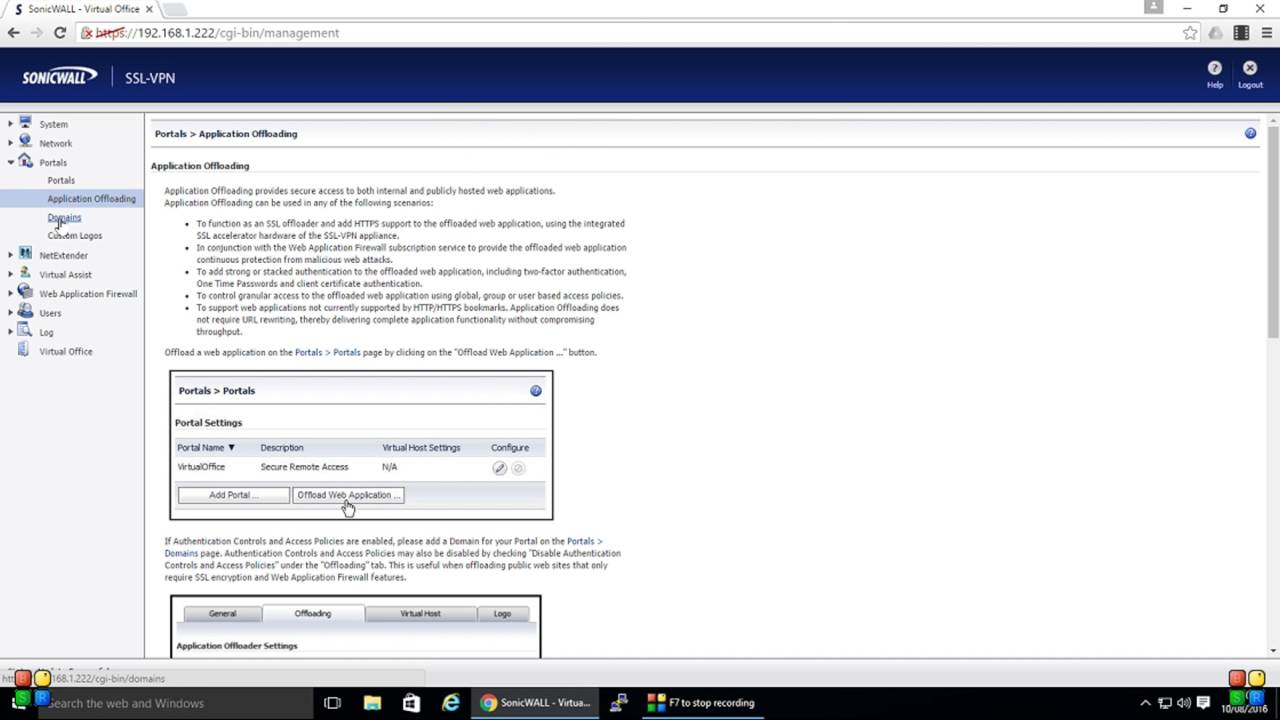The image size is (1280, 720).
Task: Expand the Web Application Firewall node
Action: [10, 293]
